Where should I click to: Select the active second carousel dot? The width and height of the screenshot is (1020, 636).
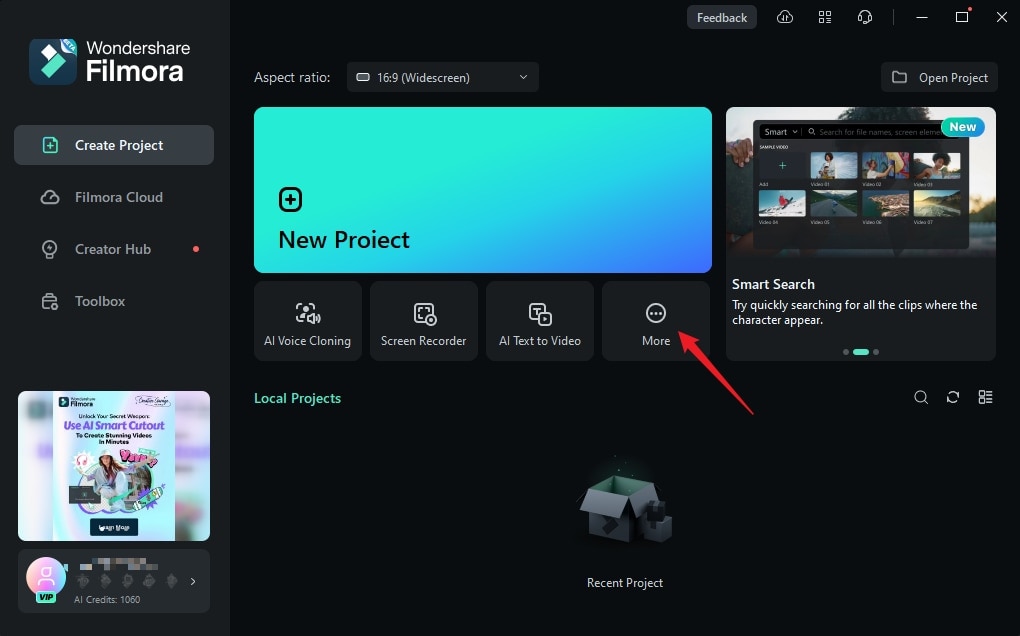pos(861,352)
